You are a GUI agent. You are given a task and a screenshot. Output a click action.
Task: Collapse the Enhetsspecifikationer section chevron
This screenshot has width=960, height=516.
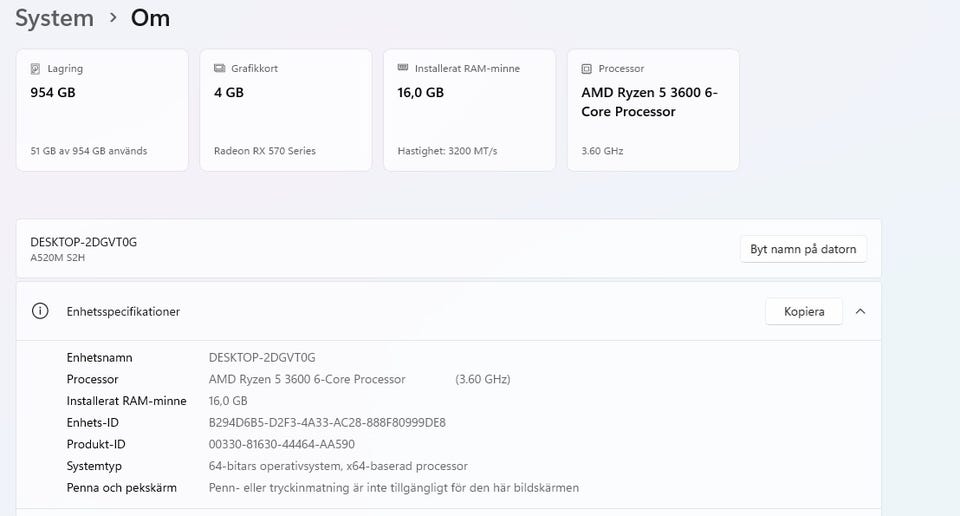pyautogui.click(x=861, y=311)
